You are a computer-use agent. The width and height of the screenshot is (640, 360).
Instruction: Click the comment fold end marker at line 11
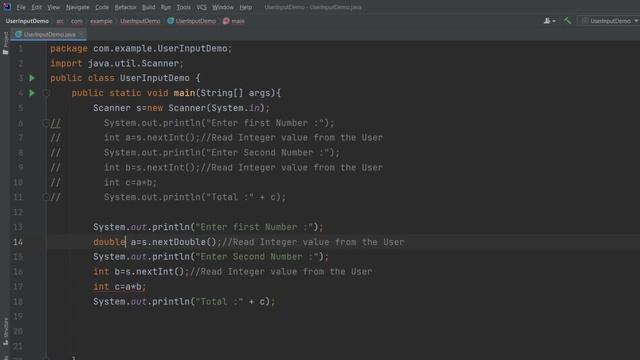point(46,197)
